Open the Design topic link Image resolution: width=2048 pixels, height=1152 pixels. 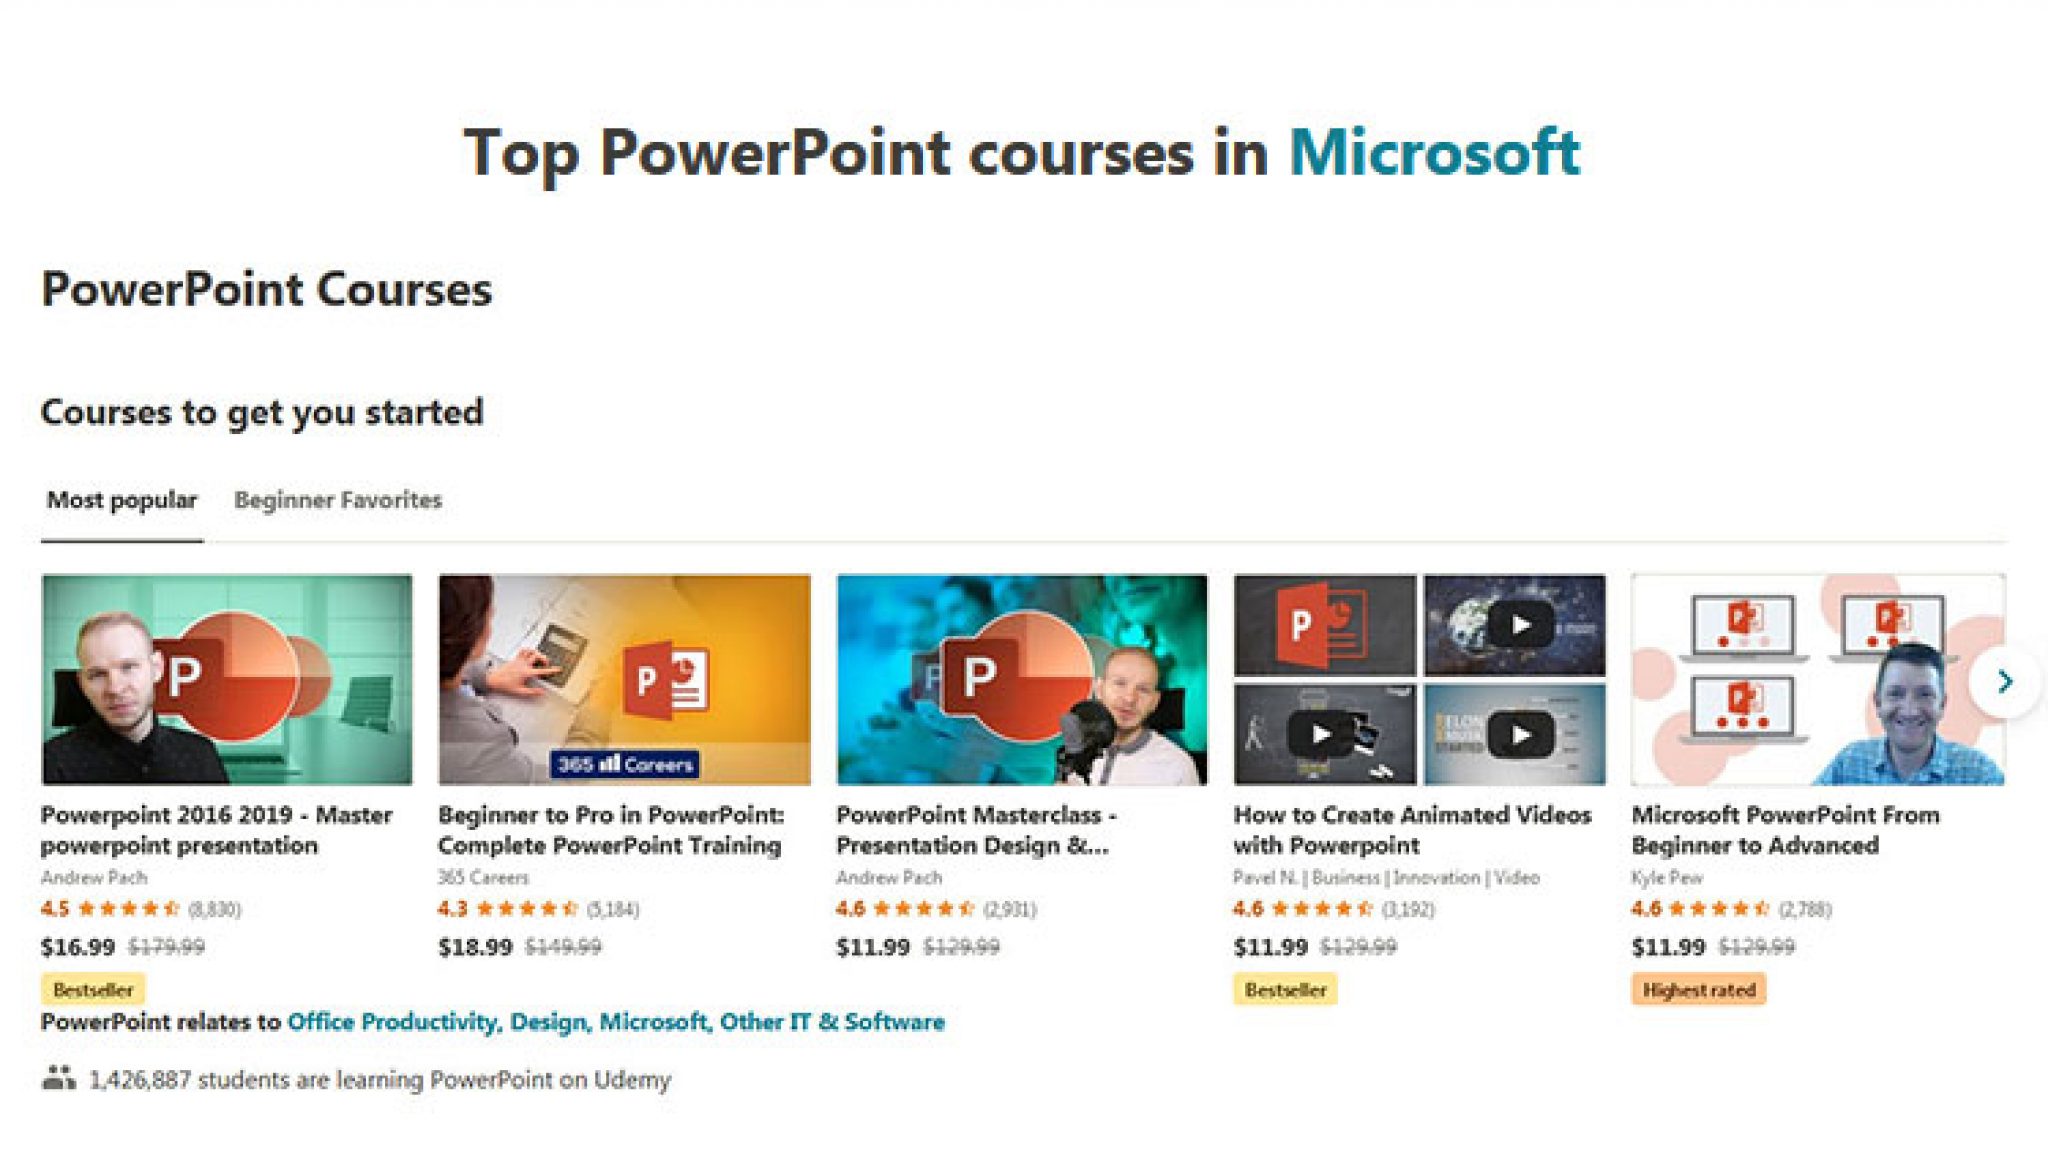(549, 1022)
